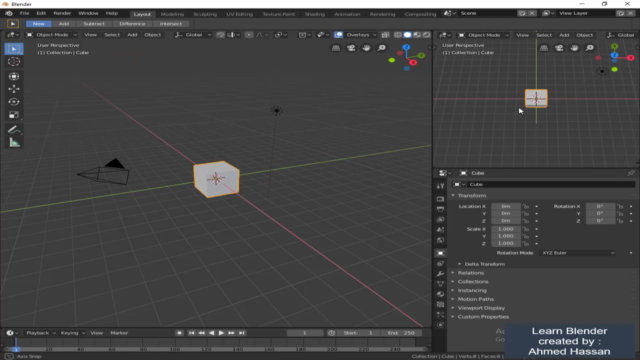Click the Blender logo menu icon

[9, 13]
